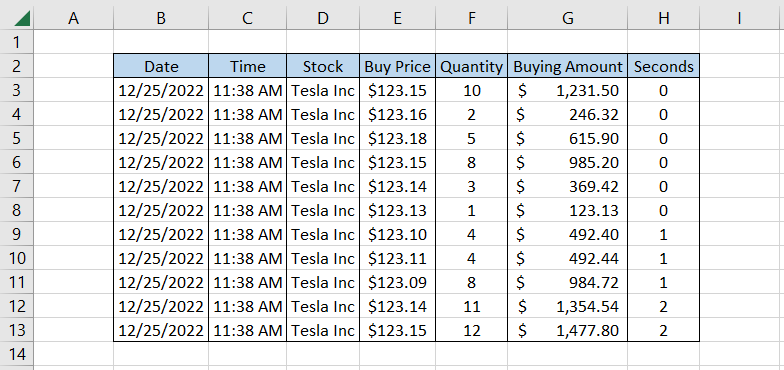Click the Time header cell
Image resolution: width=784 pixels, height=370 pixels.
pyautogui.click(x=248, y=66)
